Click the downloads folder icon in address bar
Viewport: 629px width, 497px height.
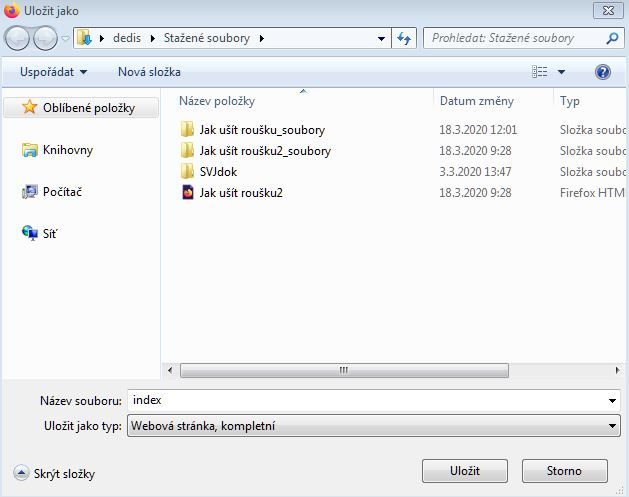coord(84,38)
